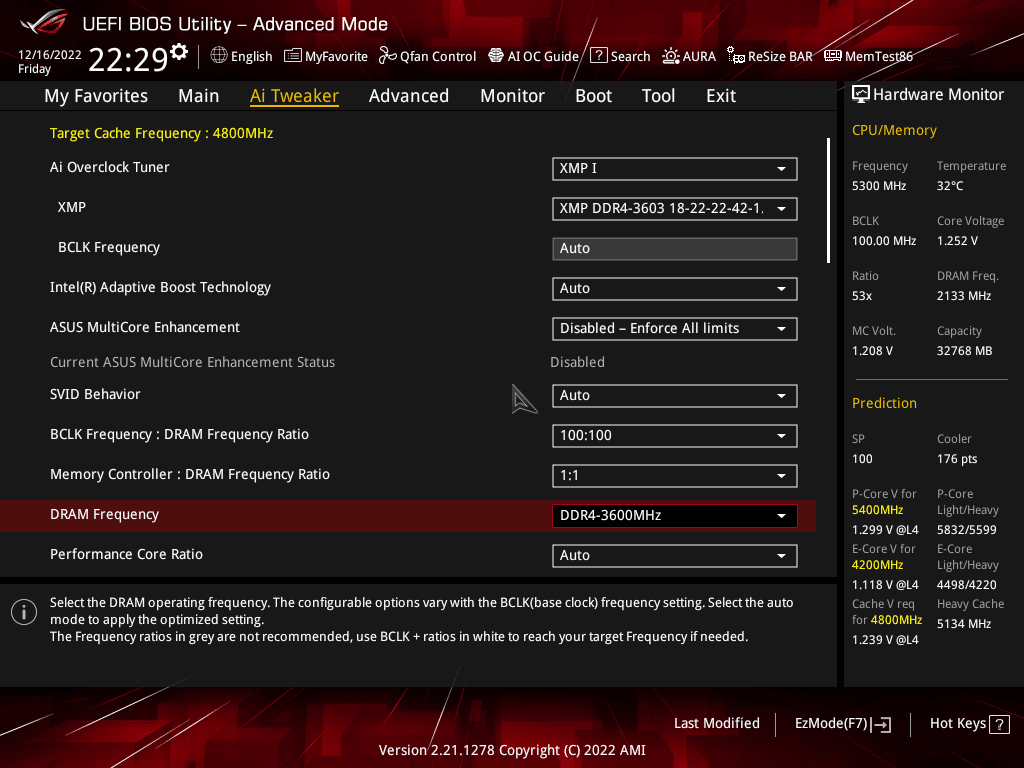Click Current ASUS MultiCore Enhancement Status label
Viewport: 1024px width, 768px height.
click(193, 362)
